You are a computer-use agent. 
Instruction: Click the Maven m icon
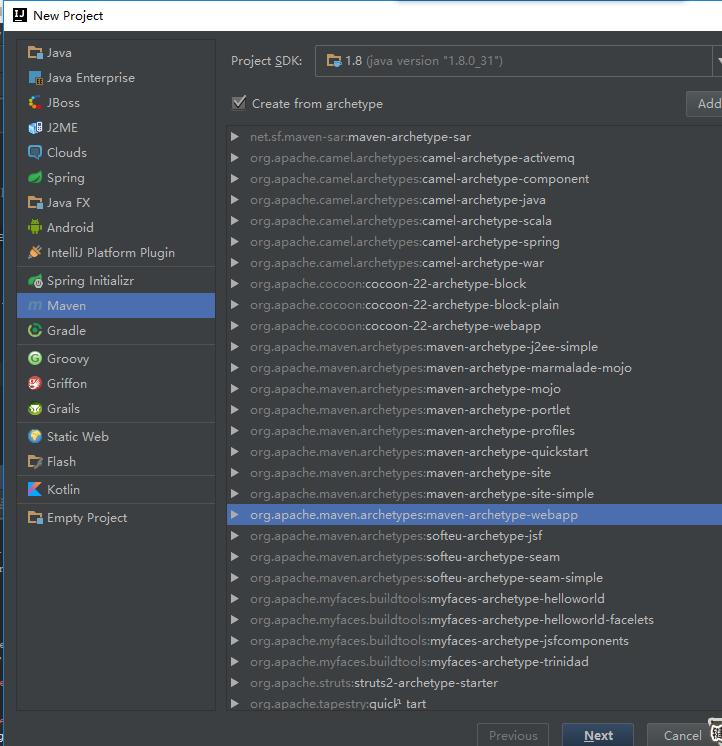pyautogui.click(x=35, y=305)
